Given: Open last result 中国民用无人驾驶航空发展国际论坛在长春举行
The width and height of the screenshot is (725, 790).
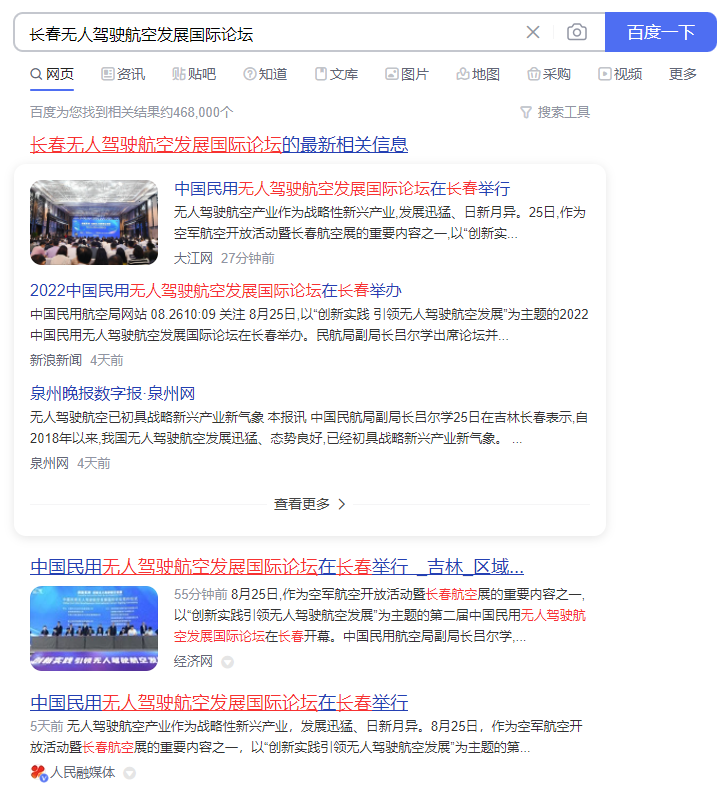Looking at the screenshot, I should [x=219, y=703].
